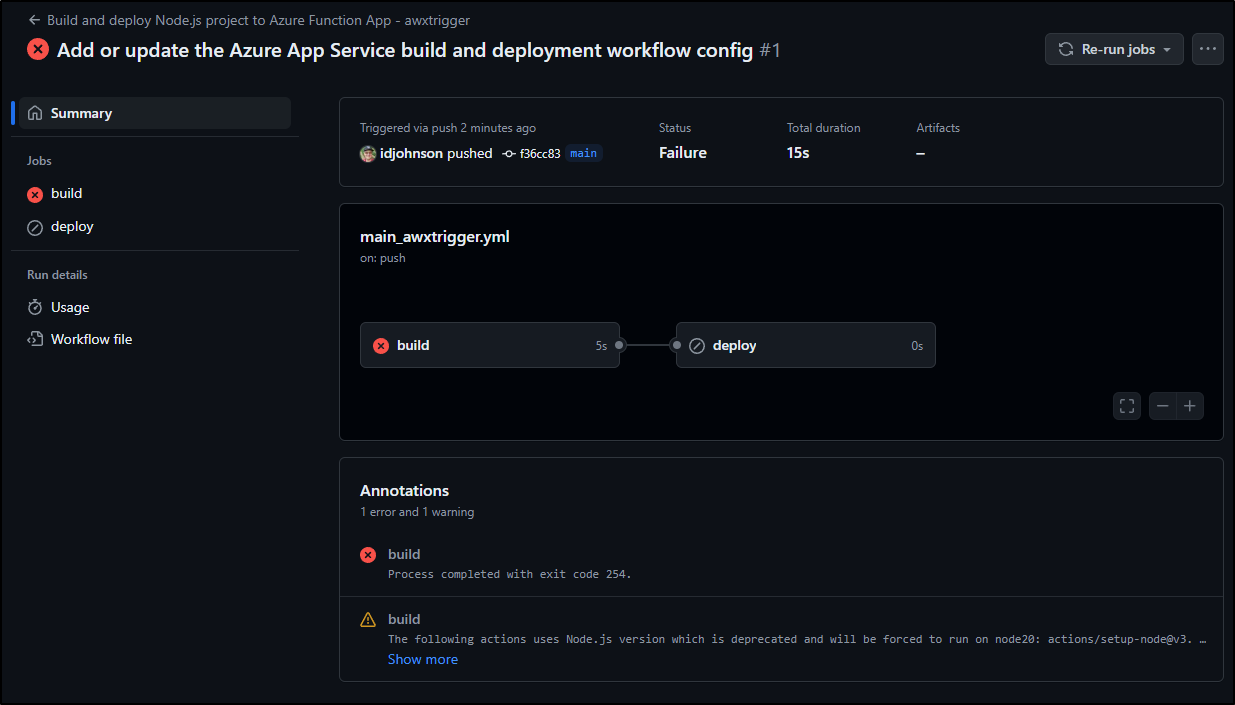Click the Status column label
This screenshot has height=705, width=1235.
pyautogui.click(x=675, y=128)
